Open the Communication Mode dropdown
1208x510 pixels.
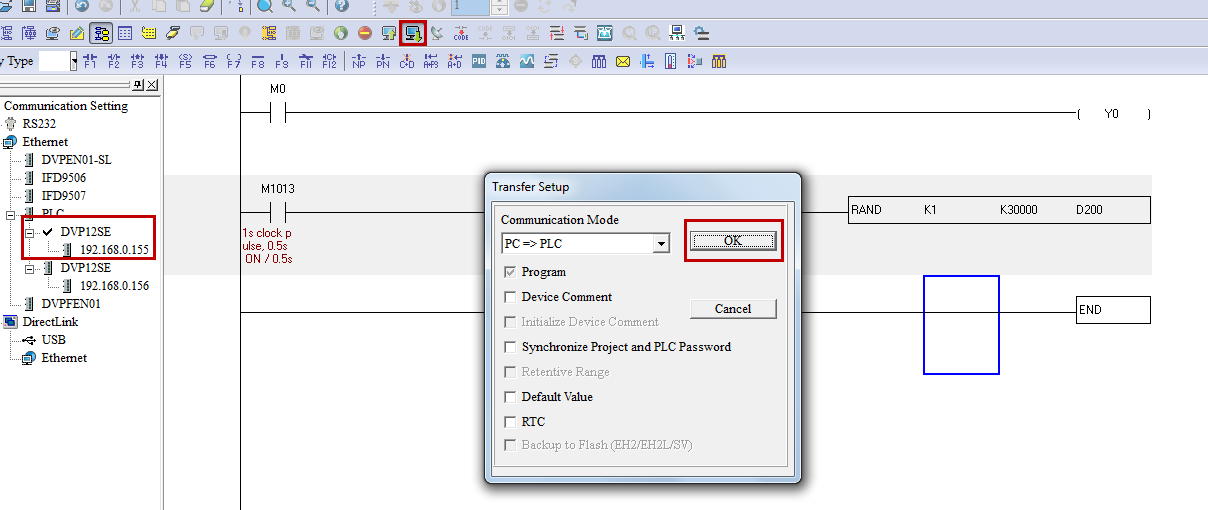click(660, 244)
